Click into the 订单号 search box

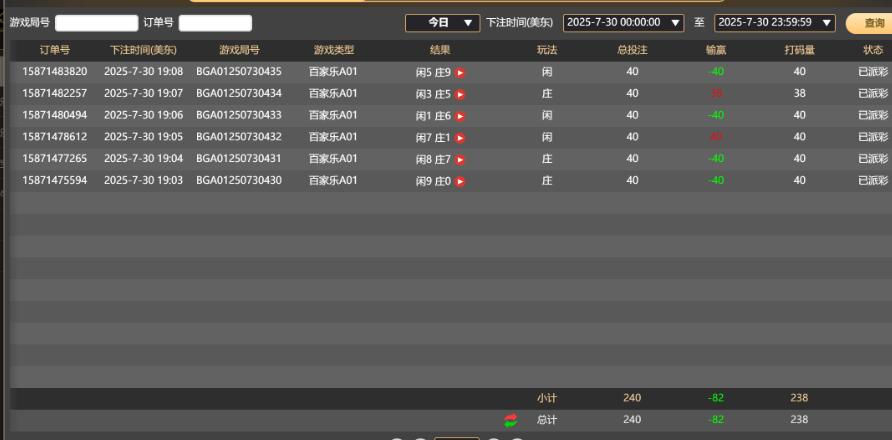[215, 22]
